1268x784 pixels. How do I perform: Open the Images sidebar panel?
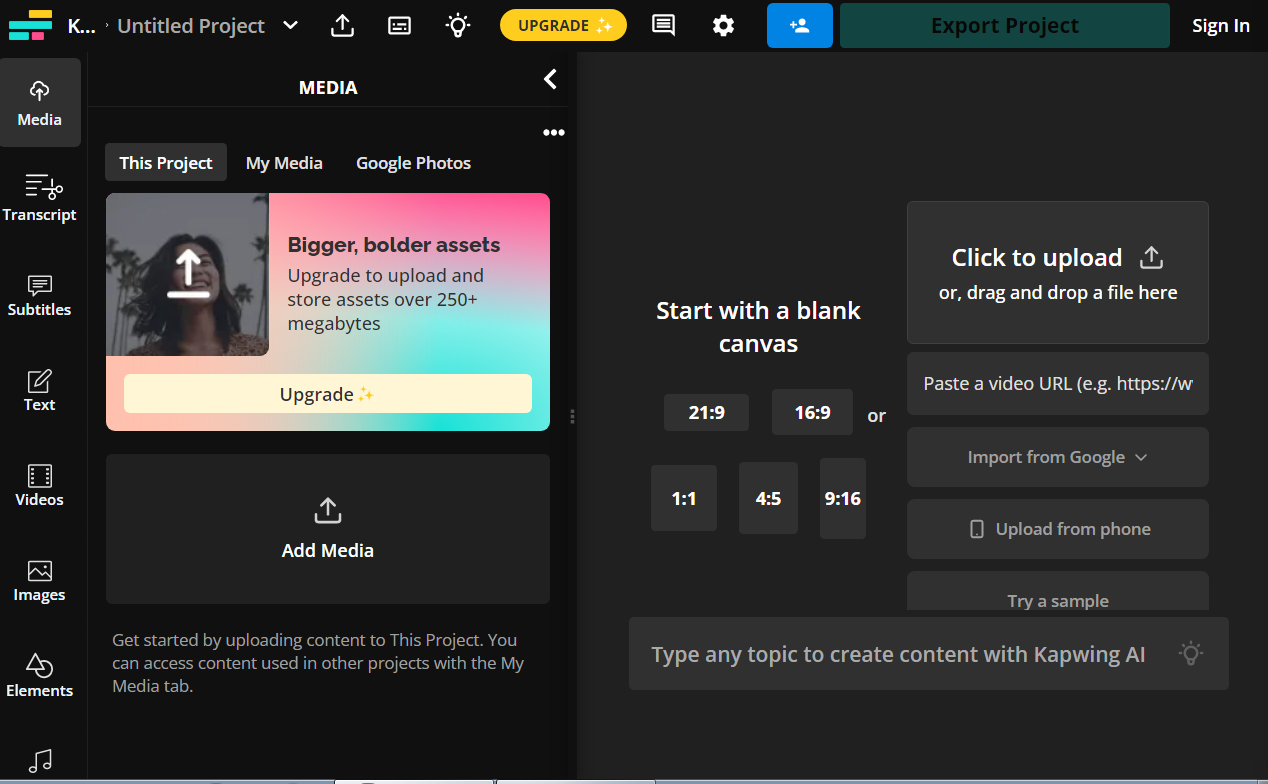[x=40, y=580]
